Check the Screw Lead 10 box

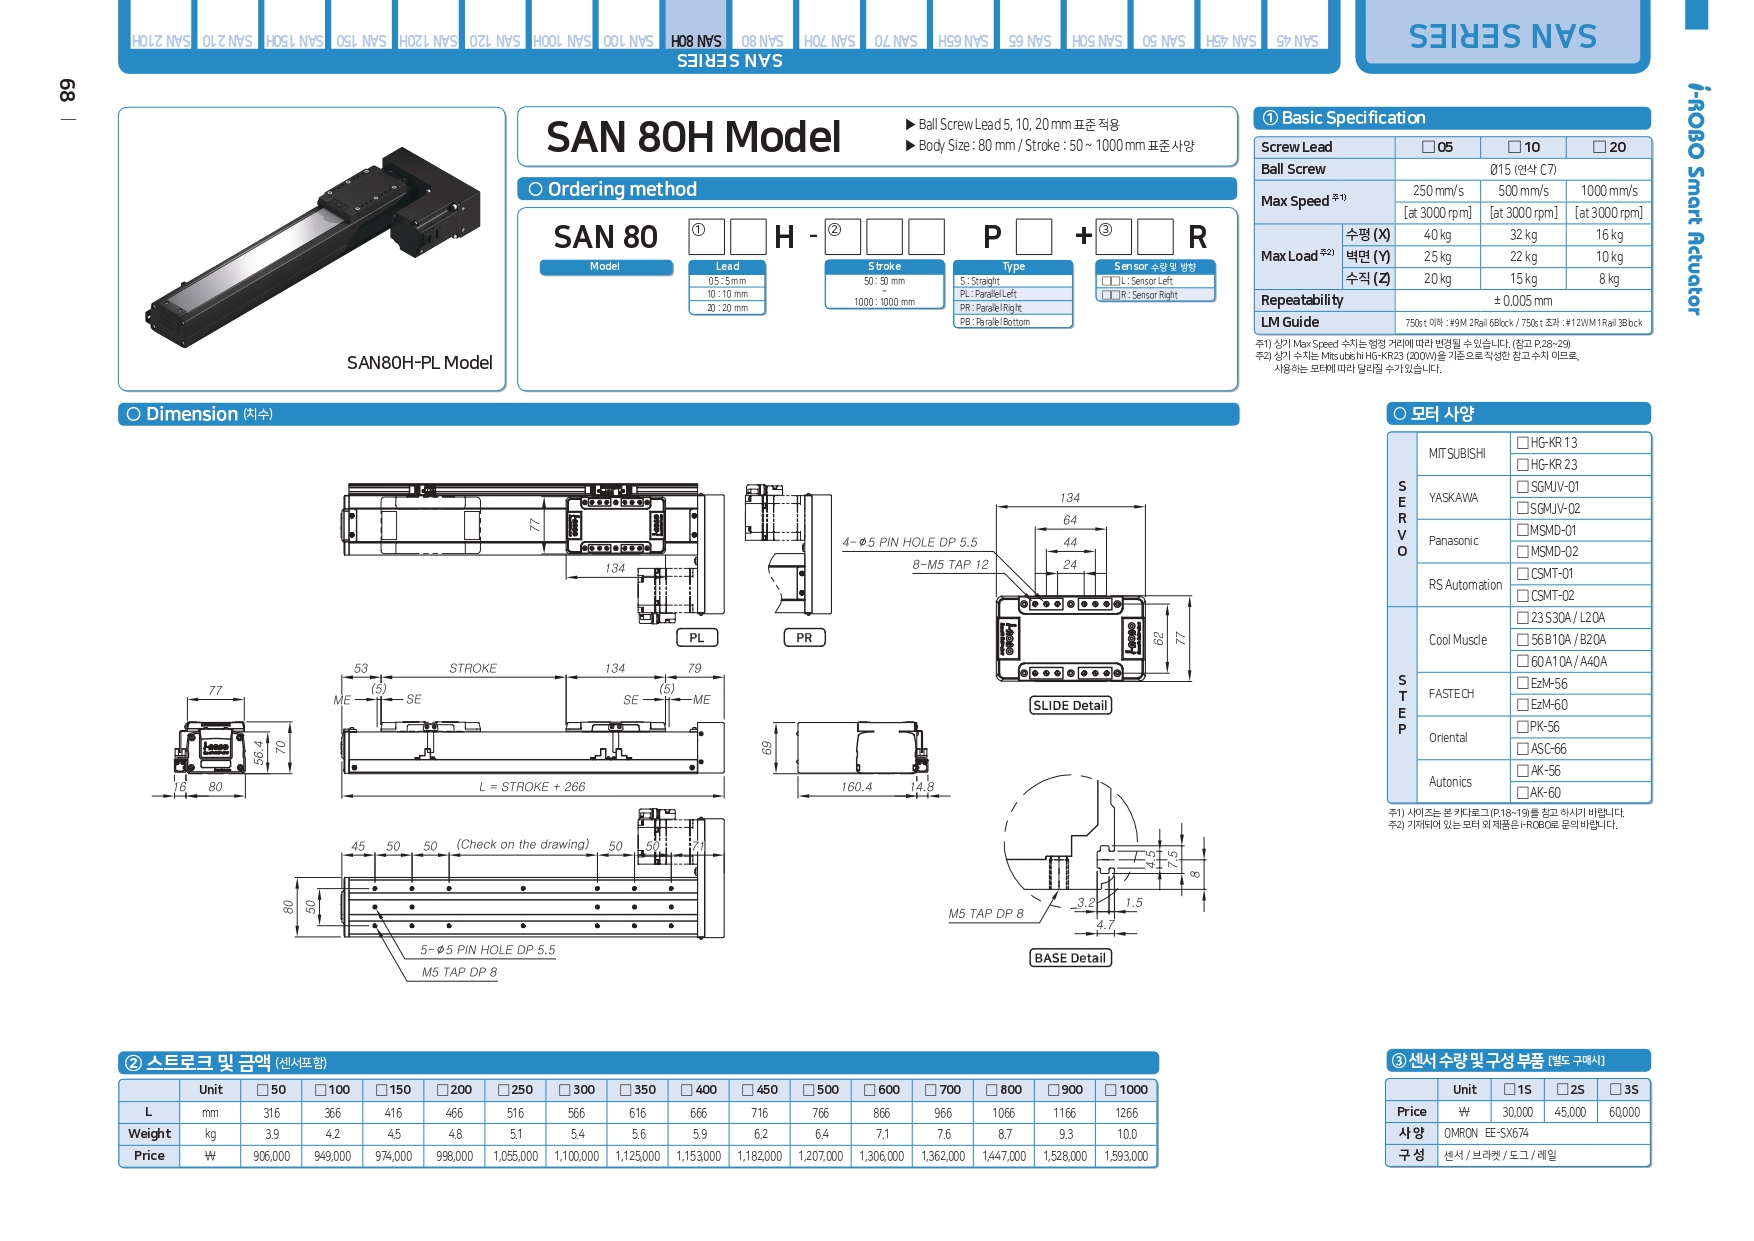pos(1515,147)
